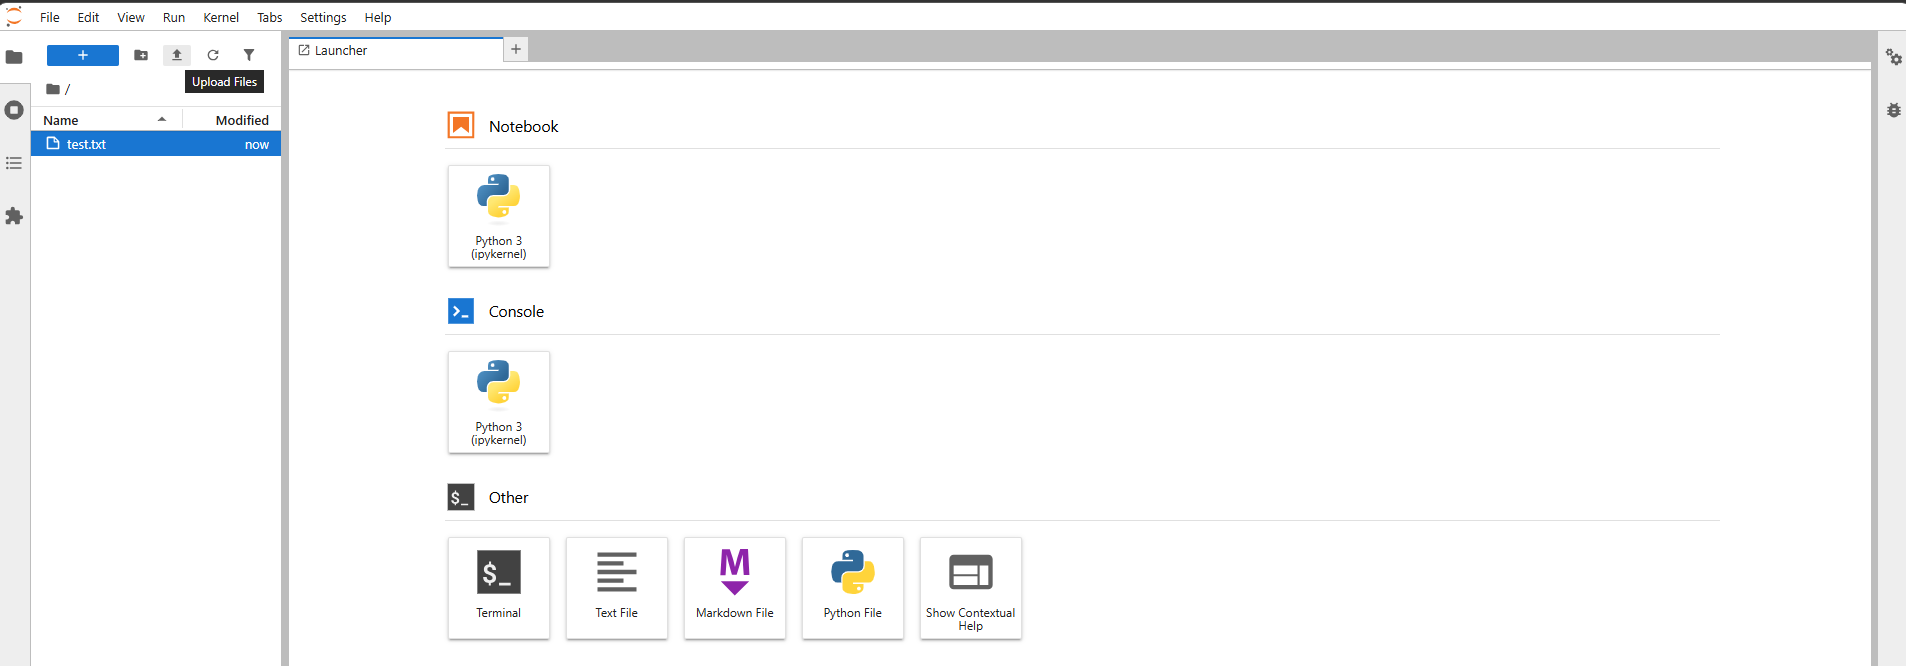Click the Upload Files icon

click(177, 55)
